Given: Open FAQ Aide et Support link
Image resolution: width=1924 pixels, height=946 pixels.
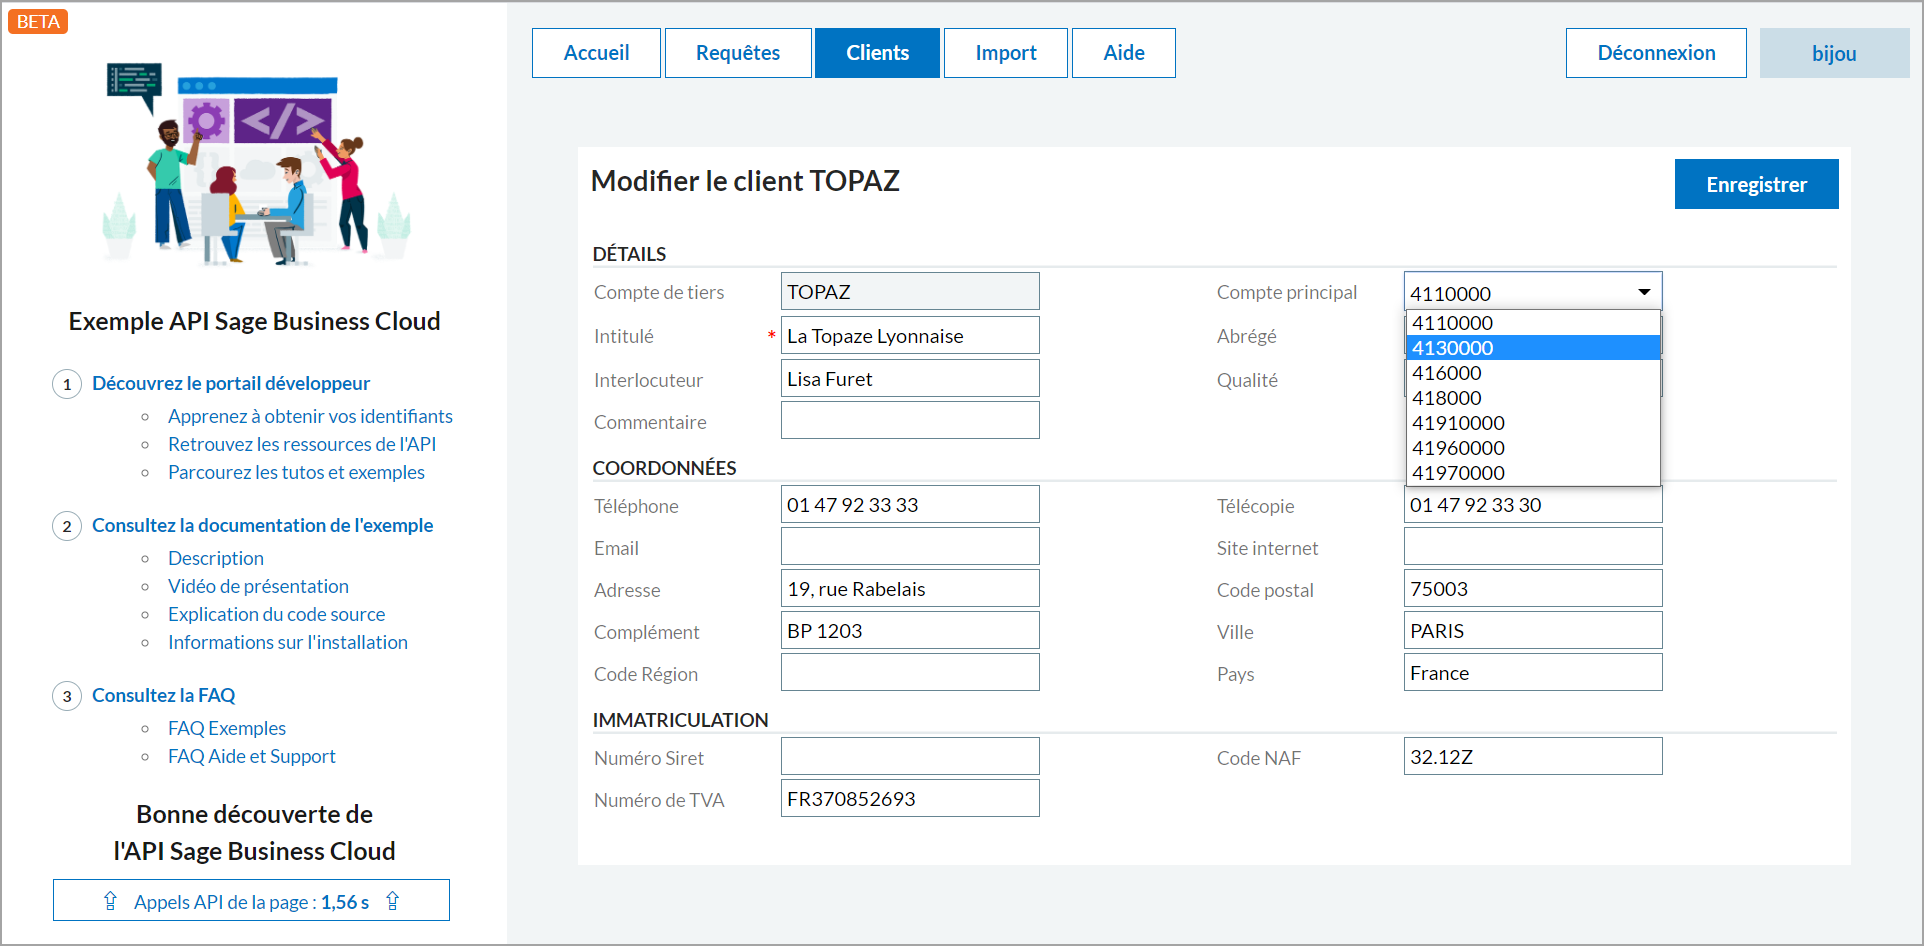Looking at the screenshot, I should [252, 756].
